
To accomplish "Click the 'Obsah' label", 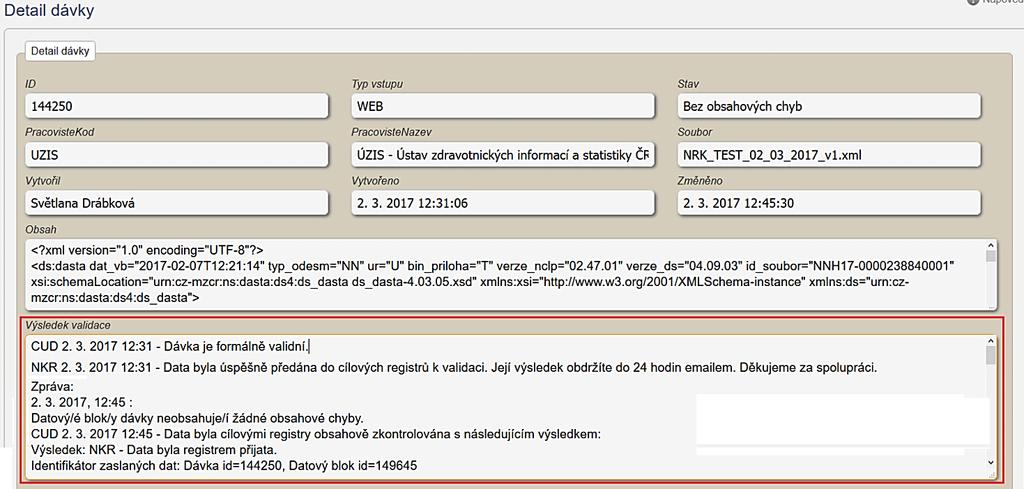I will [41, 229].
